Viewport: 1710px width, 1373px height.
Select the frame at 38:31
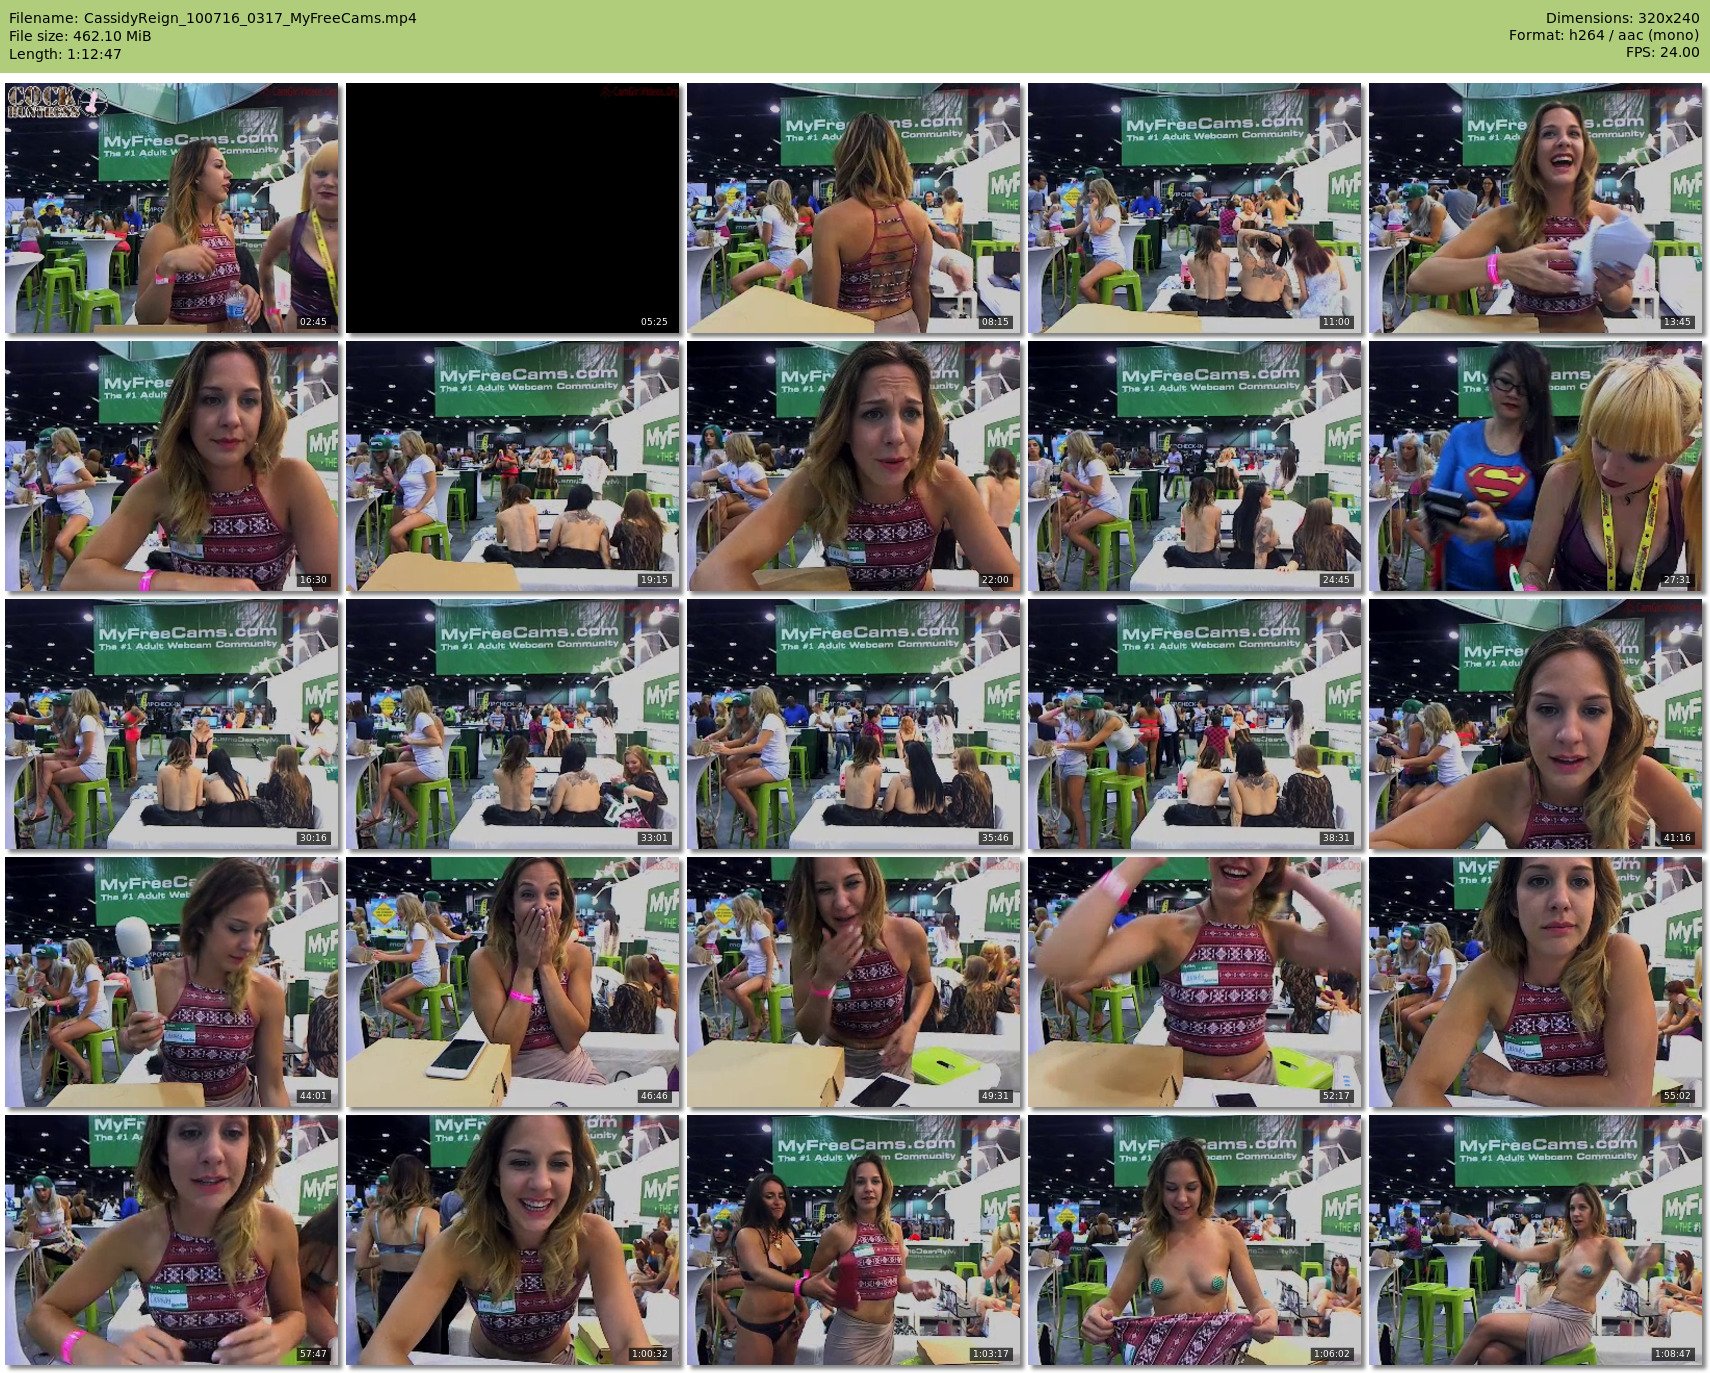(1195, 724)
